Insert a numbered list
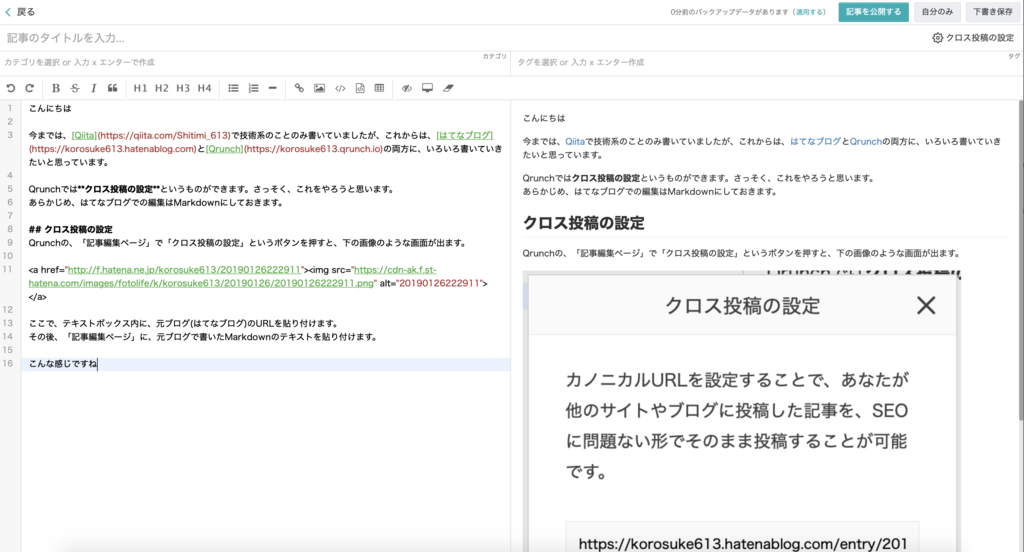 [x=253, y=88]
